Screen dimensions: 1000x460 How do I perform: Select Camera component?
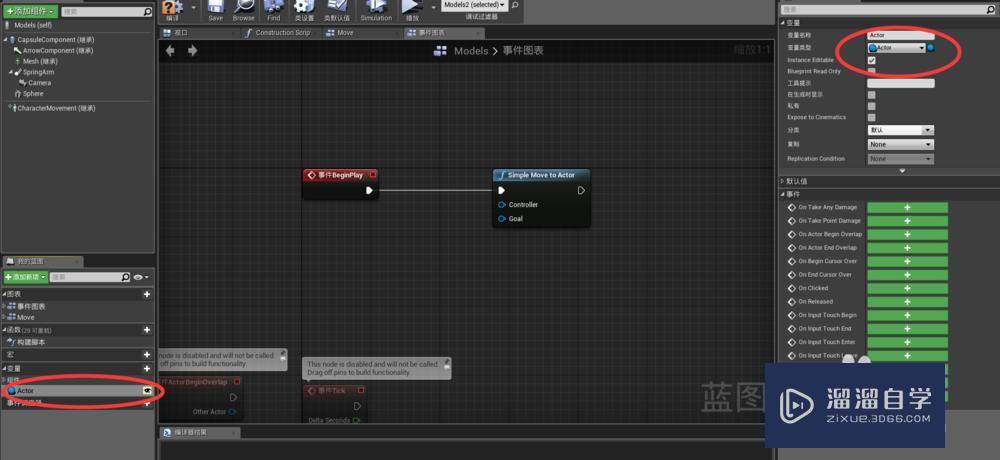40,83
